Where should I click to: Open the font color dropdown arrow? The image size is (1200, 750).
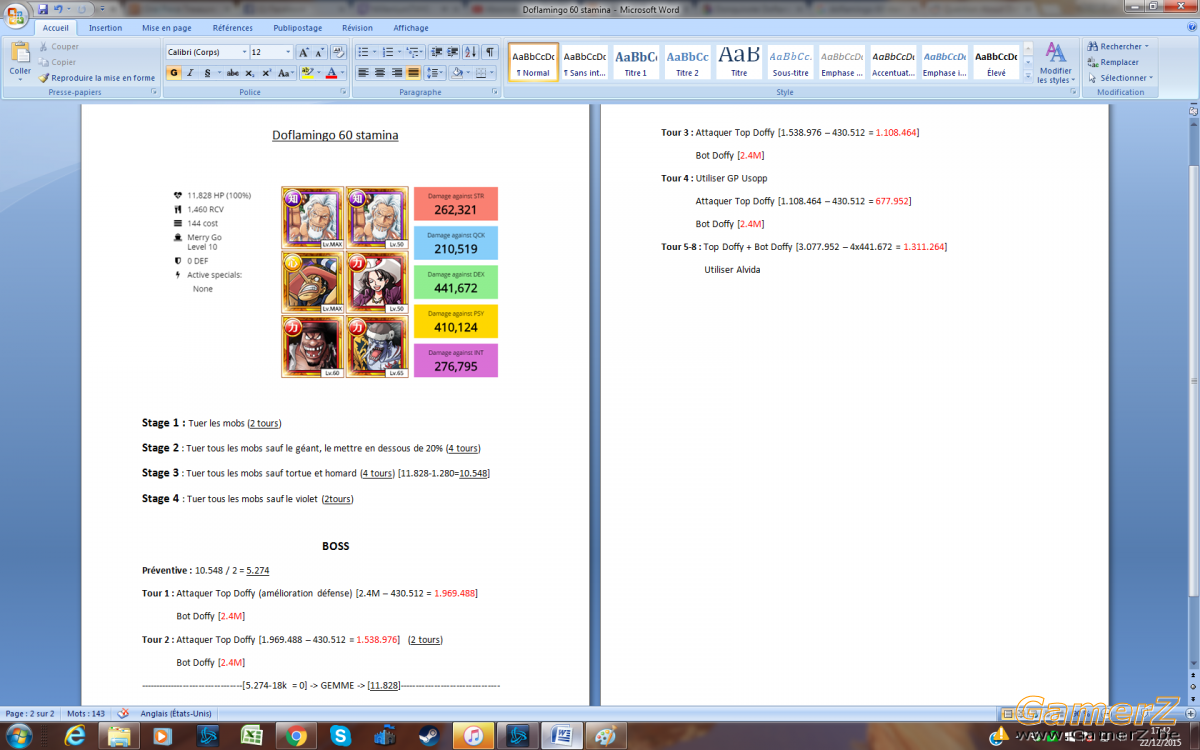pyautogui.click(x=342, y=73)
